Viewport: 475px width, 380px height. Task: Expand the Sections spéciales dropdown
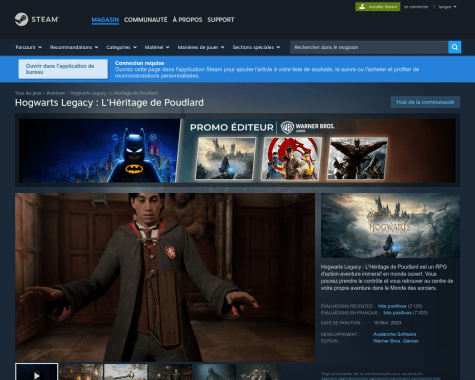(x=256, y=47)
